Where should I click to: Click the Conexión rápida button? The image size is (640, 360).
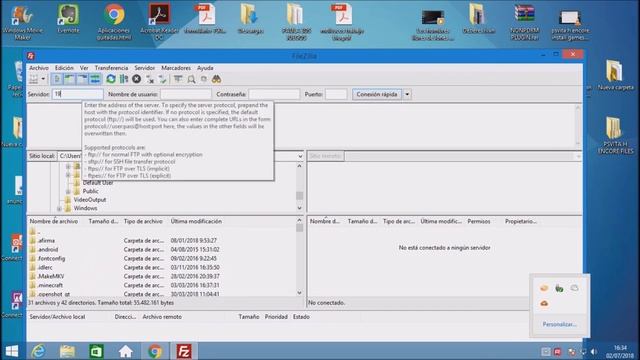[377, 94]
